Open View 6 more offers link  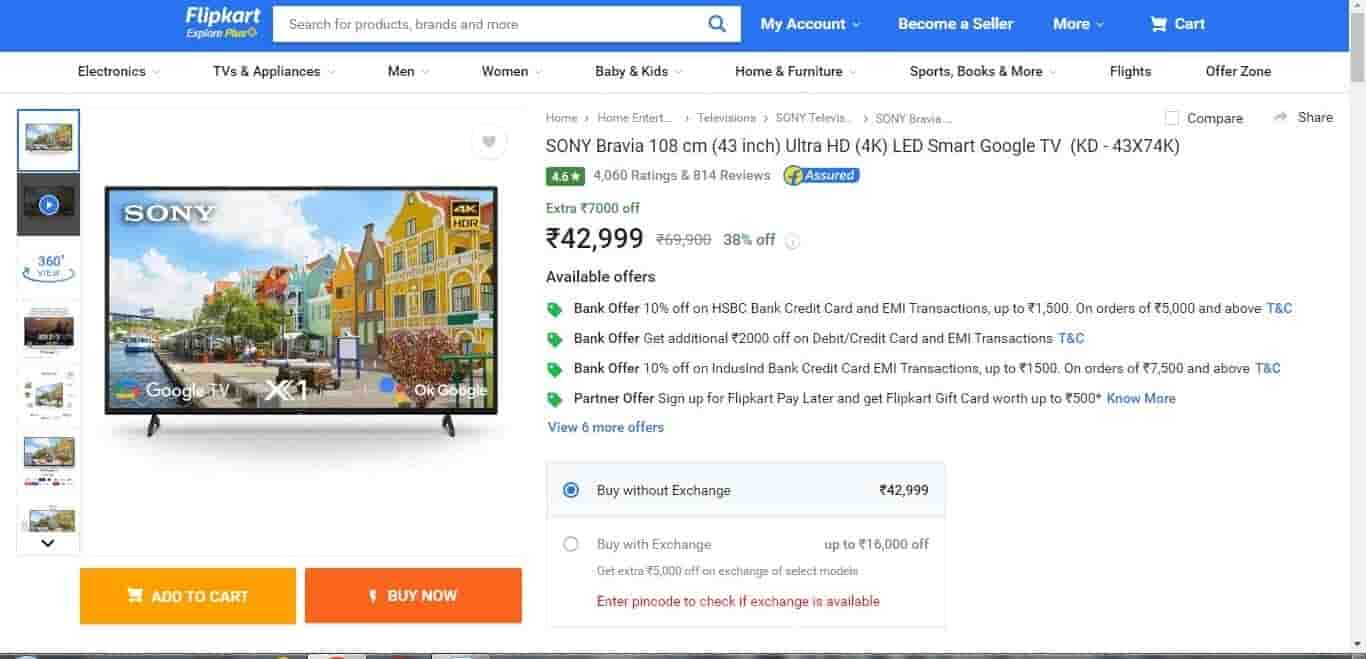606,427
